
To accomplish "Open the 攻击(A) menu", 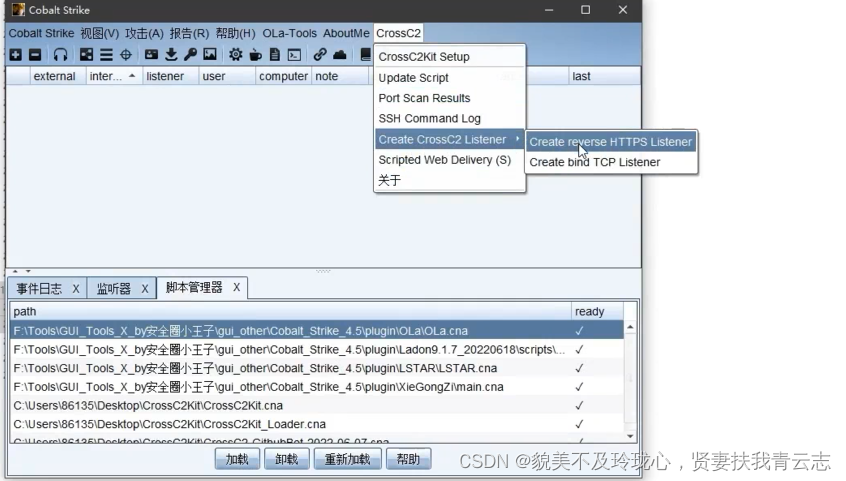I will pyautogui.click(x=144, y=33).
